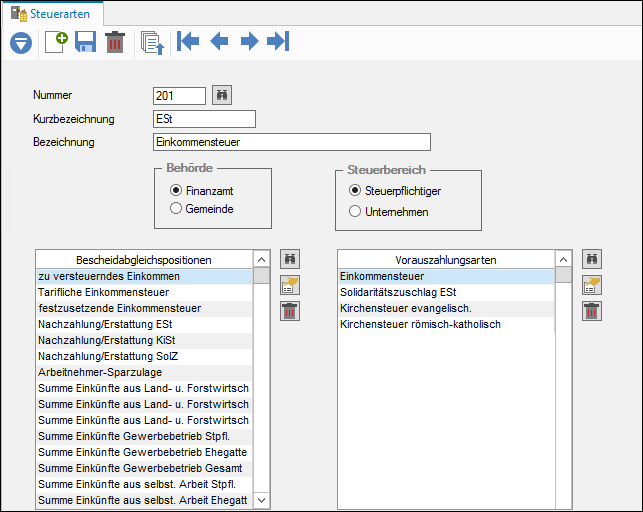
Task: Go to next record arrow
Action: click(249, 41)
